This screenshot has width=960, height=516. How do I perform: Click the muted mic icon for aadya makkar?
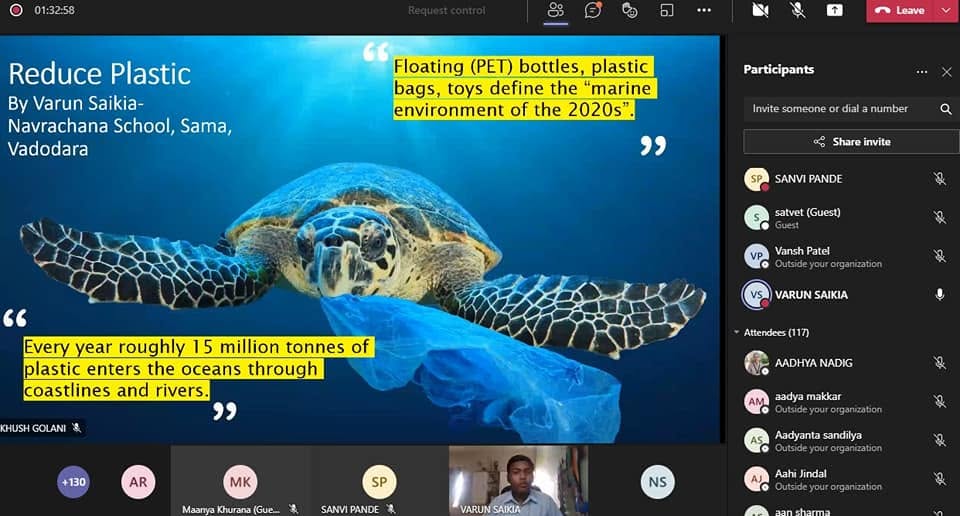point(940,402)
